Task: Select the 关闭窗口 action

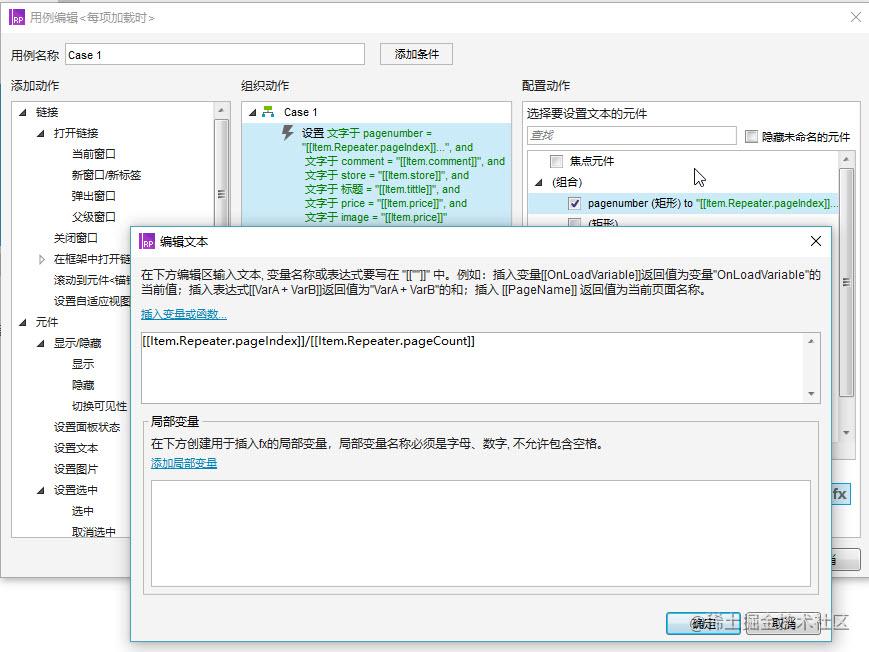Action: [x=76, y=238]
